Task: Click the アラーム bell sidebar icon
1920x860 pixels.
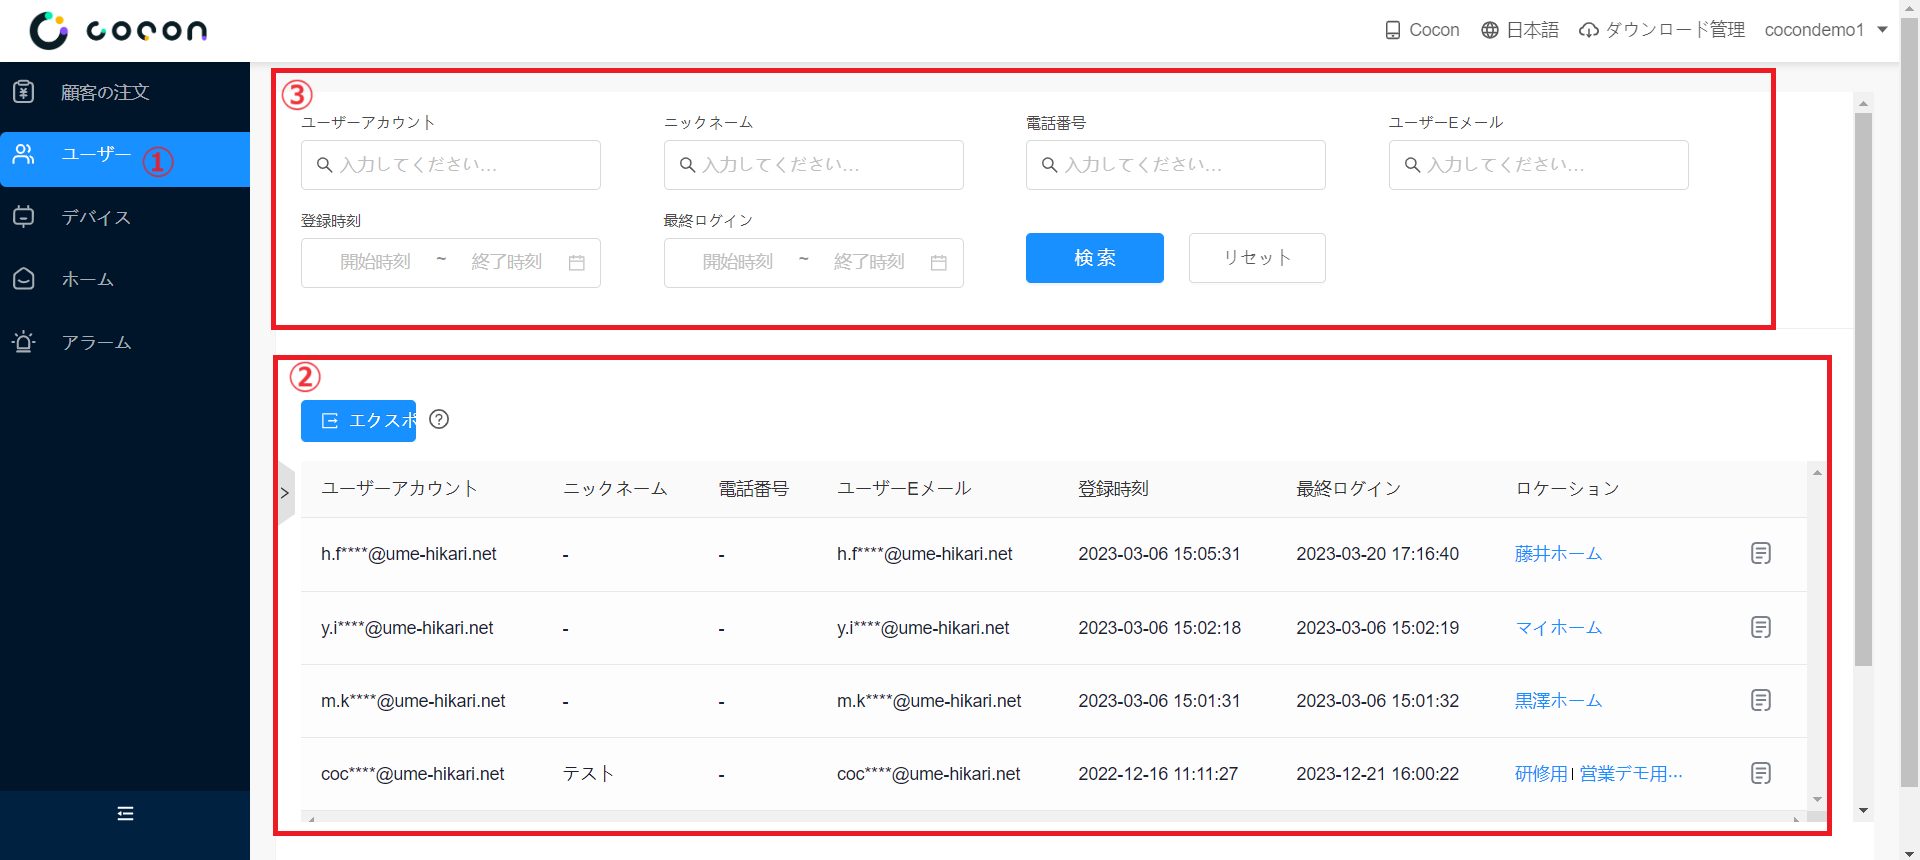Action: click(x=24, y=342)
